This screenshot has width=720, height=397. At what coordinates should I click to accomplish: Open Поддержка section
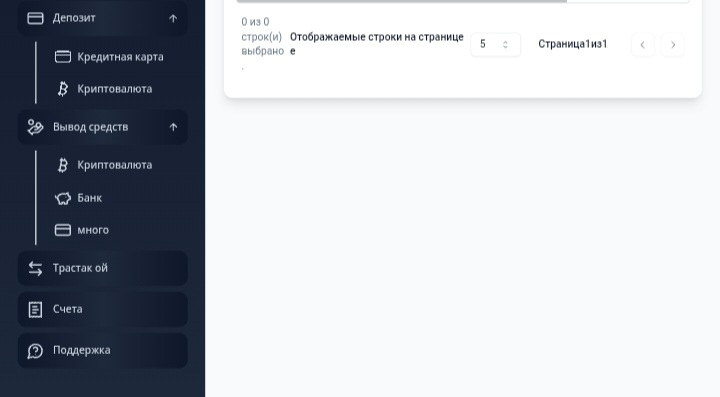tap(102, 351)
